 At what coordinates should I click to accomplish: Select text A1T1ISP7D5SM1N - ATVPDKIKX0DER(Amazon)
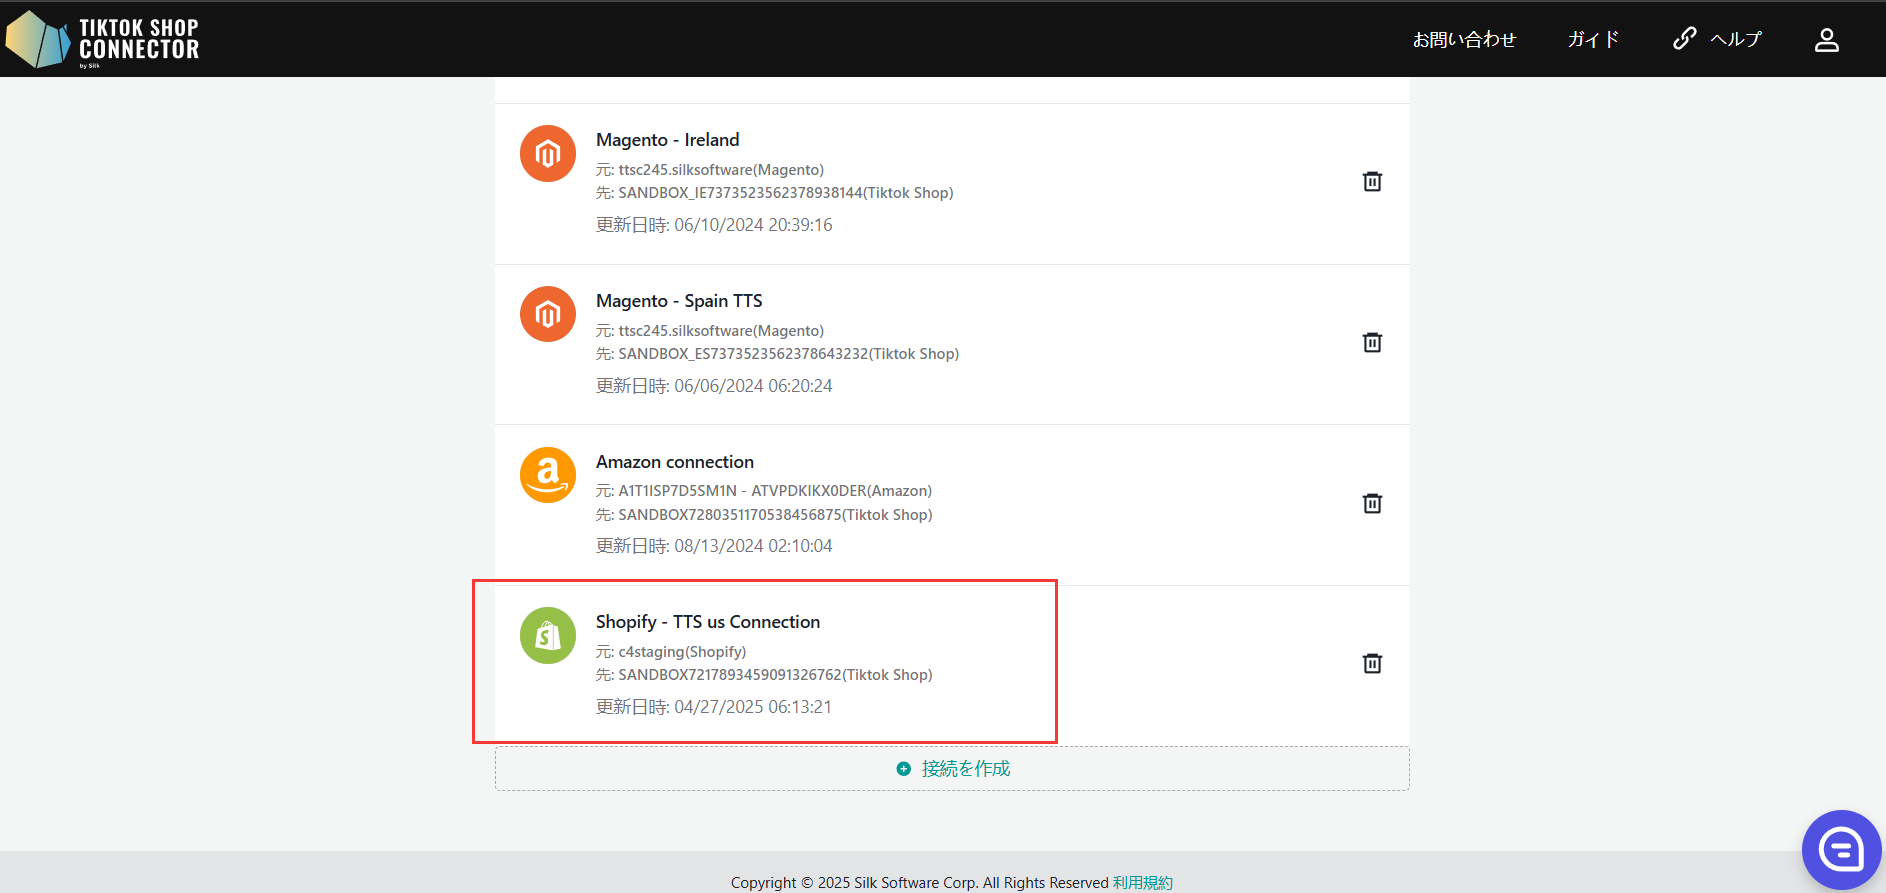pyautogui.click(x=775, y=491)
